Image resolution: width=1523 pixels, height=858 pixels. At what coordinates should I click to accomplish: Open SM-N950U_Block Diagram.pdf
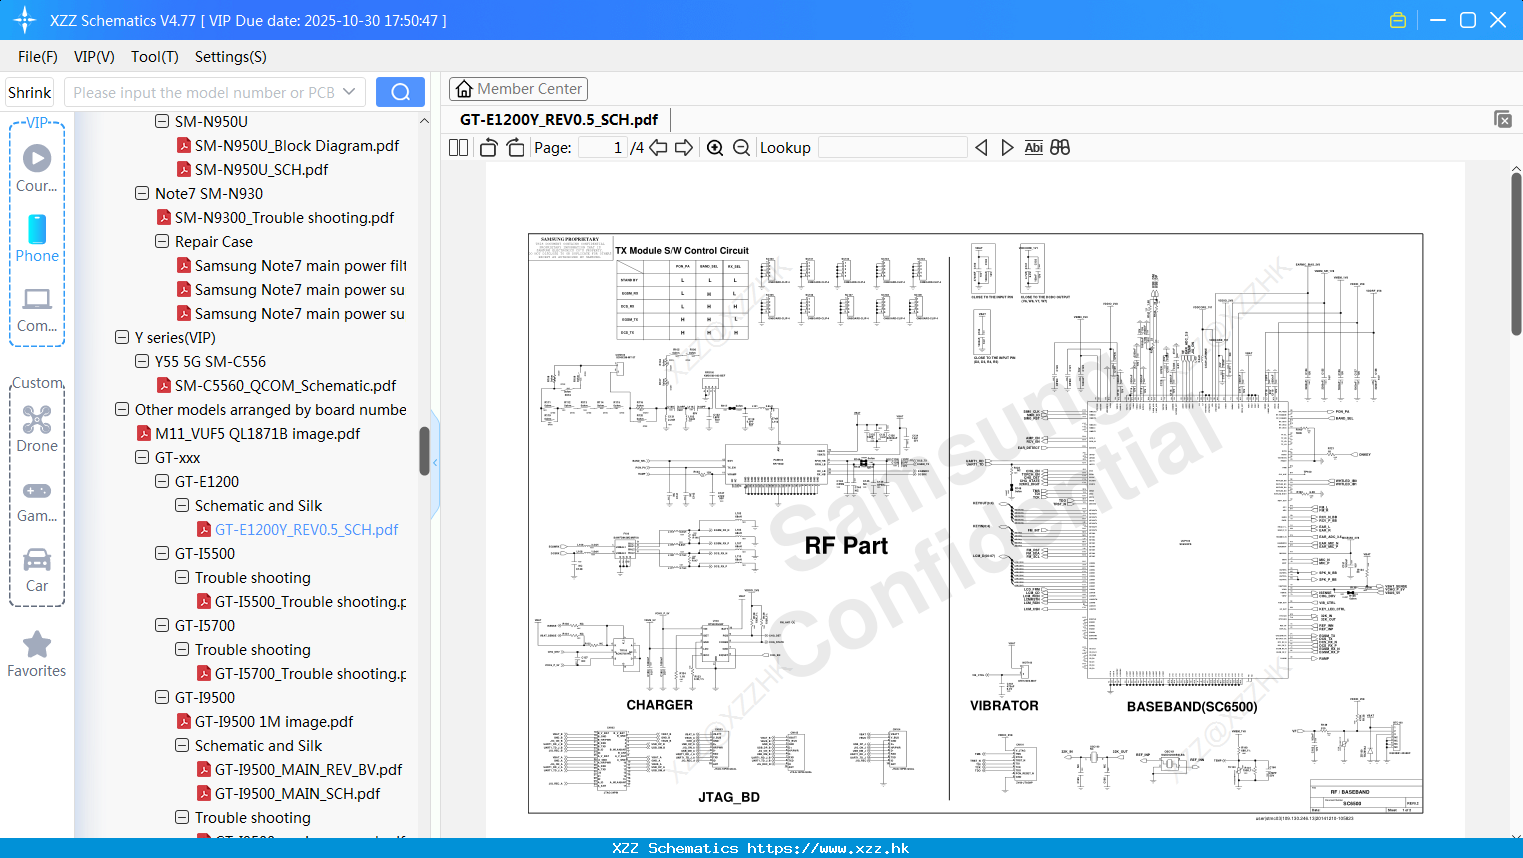click(297, 145)
